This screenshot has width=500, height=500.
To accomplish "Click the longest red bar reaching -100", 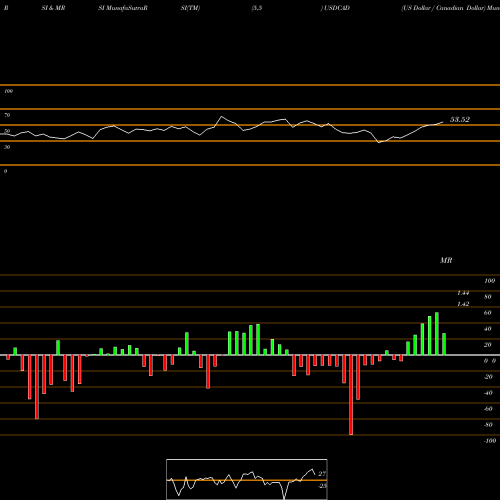I will pyautogui.click(x=351, y=395).
